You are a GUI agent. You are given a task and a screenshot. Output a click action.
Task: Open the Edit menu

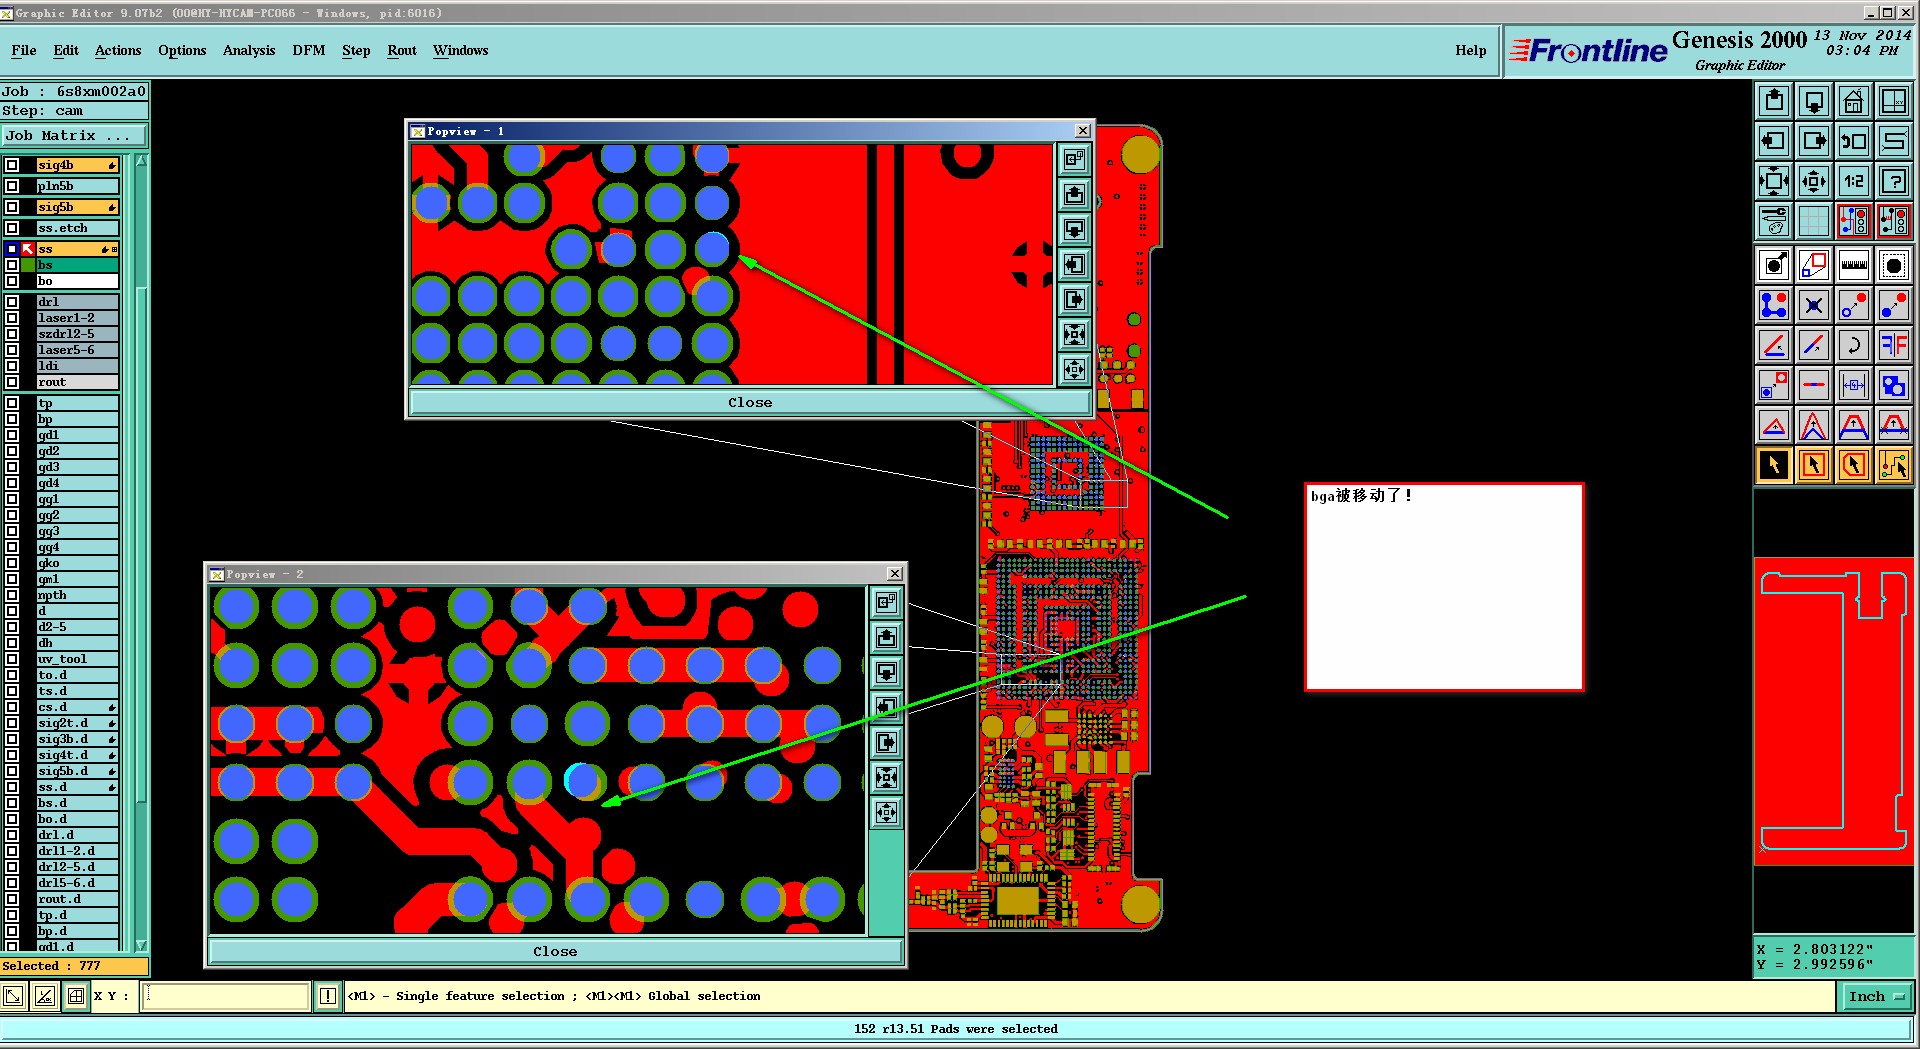click(66, 50)
